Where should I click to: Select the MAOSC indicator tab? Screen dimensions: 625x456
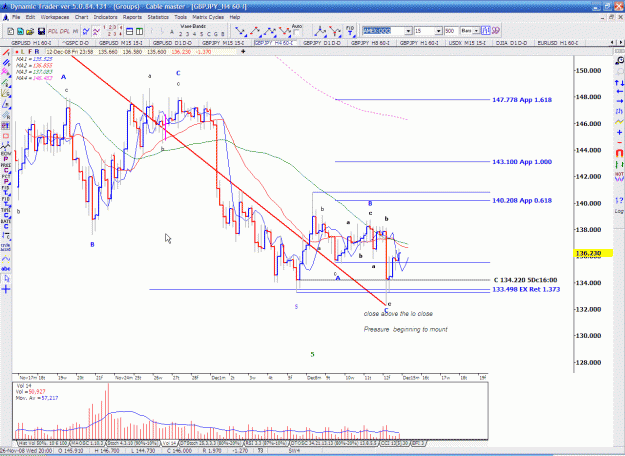[87, 443]
